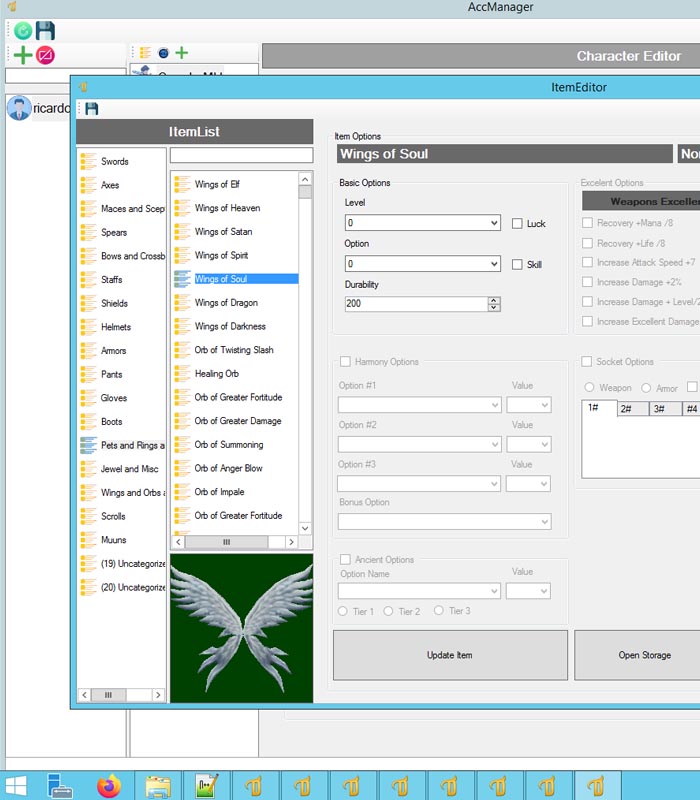
Task: Tick Recovery +Mana /8 excellent option
Action: click(587, 223)
